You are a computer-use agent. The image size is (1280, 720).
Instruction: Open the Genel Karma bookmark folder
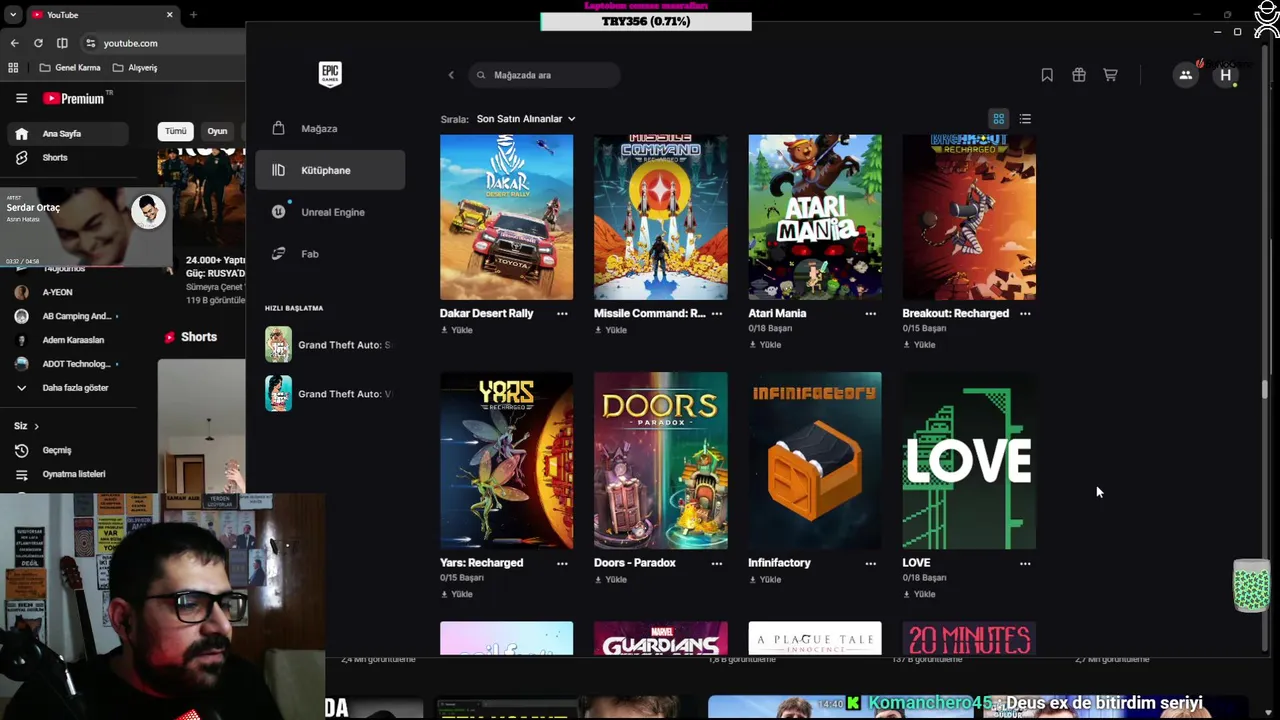pyautogui.click(x=70, y=68)
